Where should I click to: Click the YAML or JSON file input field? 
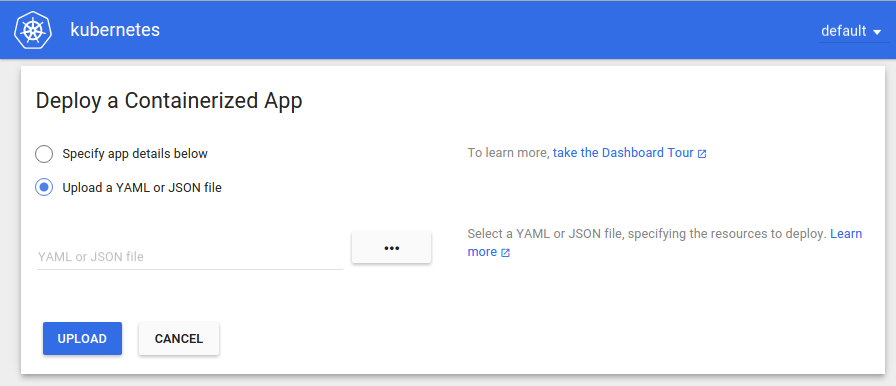[190, 257]
